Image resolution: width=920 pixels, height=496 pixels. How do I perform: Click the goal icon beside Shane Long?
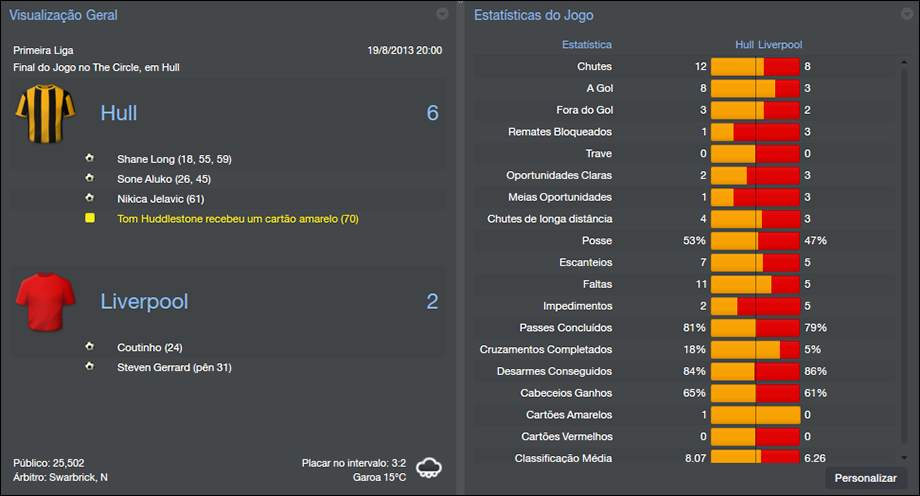(90, 159)
